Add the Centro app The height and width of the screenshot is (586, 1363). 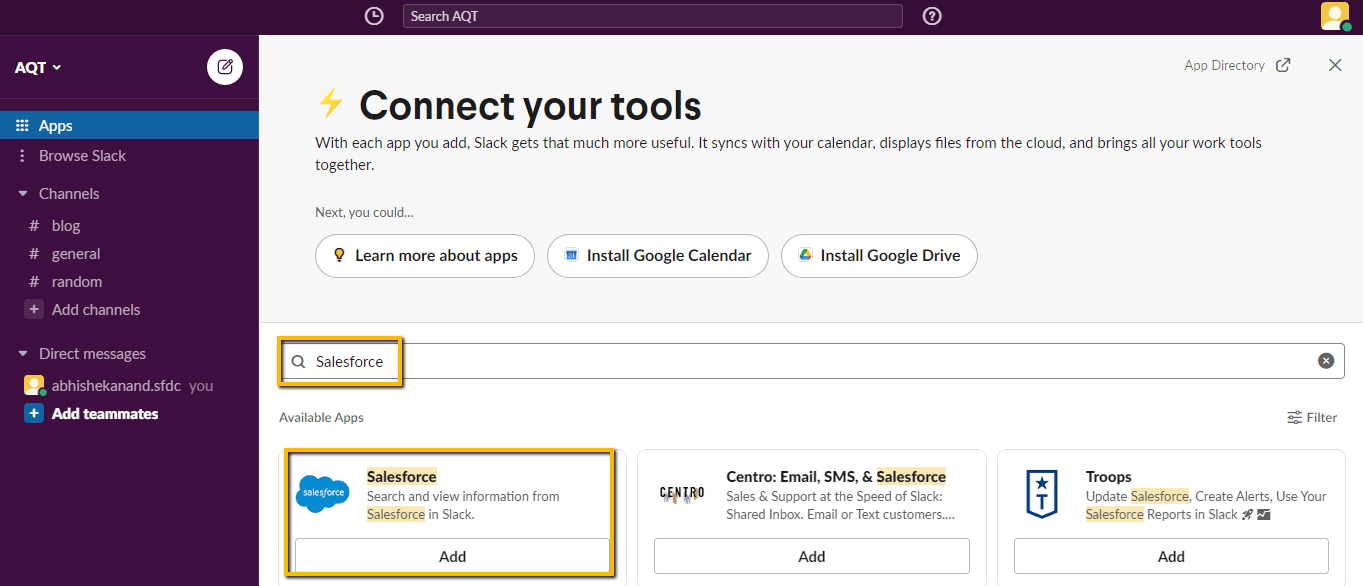tap(812, 556)
